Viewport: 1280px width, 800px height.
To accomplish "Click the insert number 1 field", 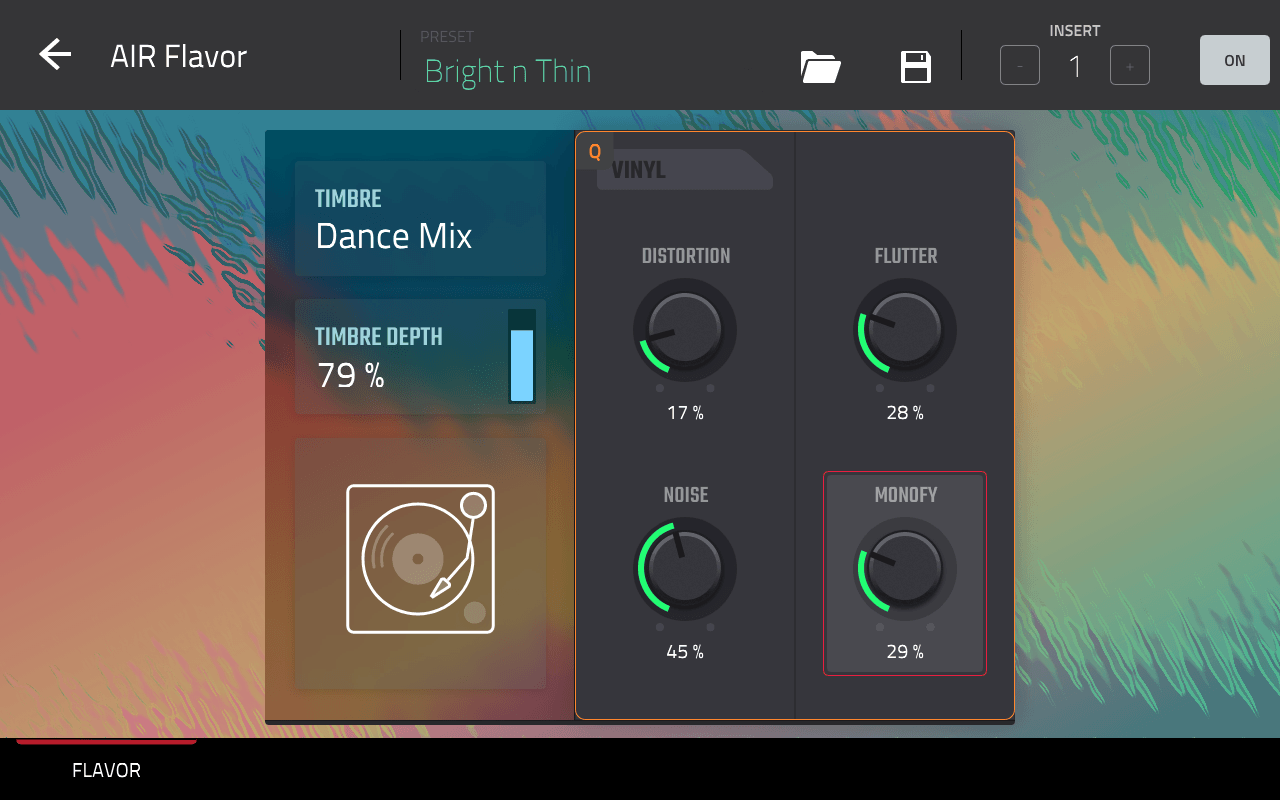I will click(1075, 67).
